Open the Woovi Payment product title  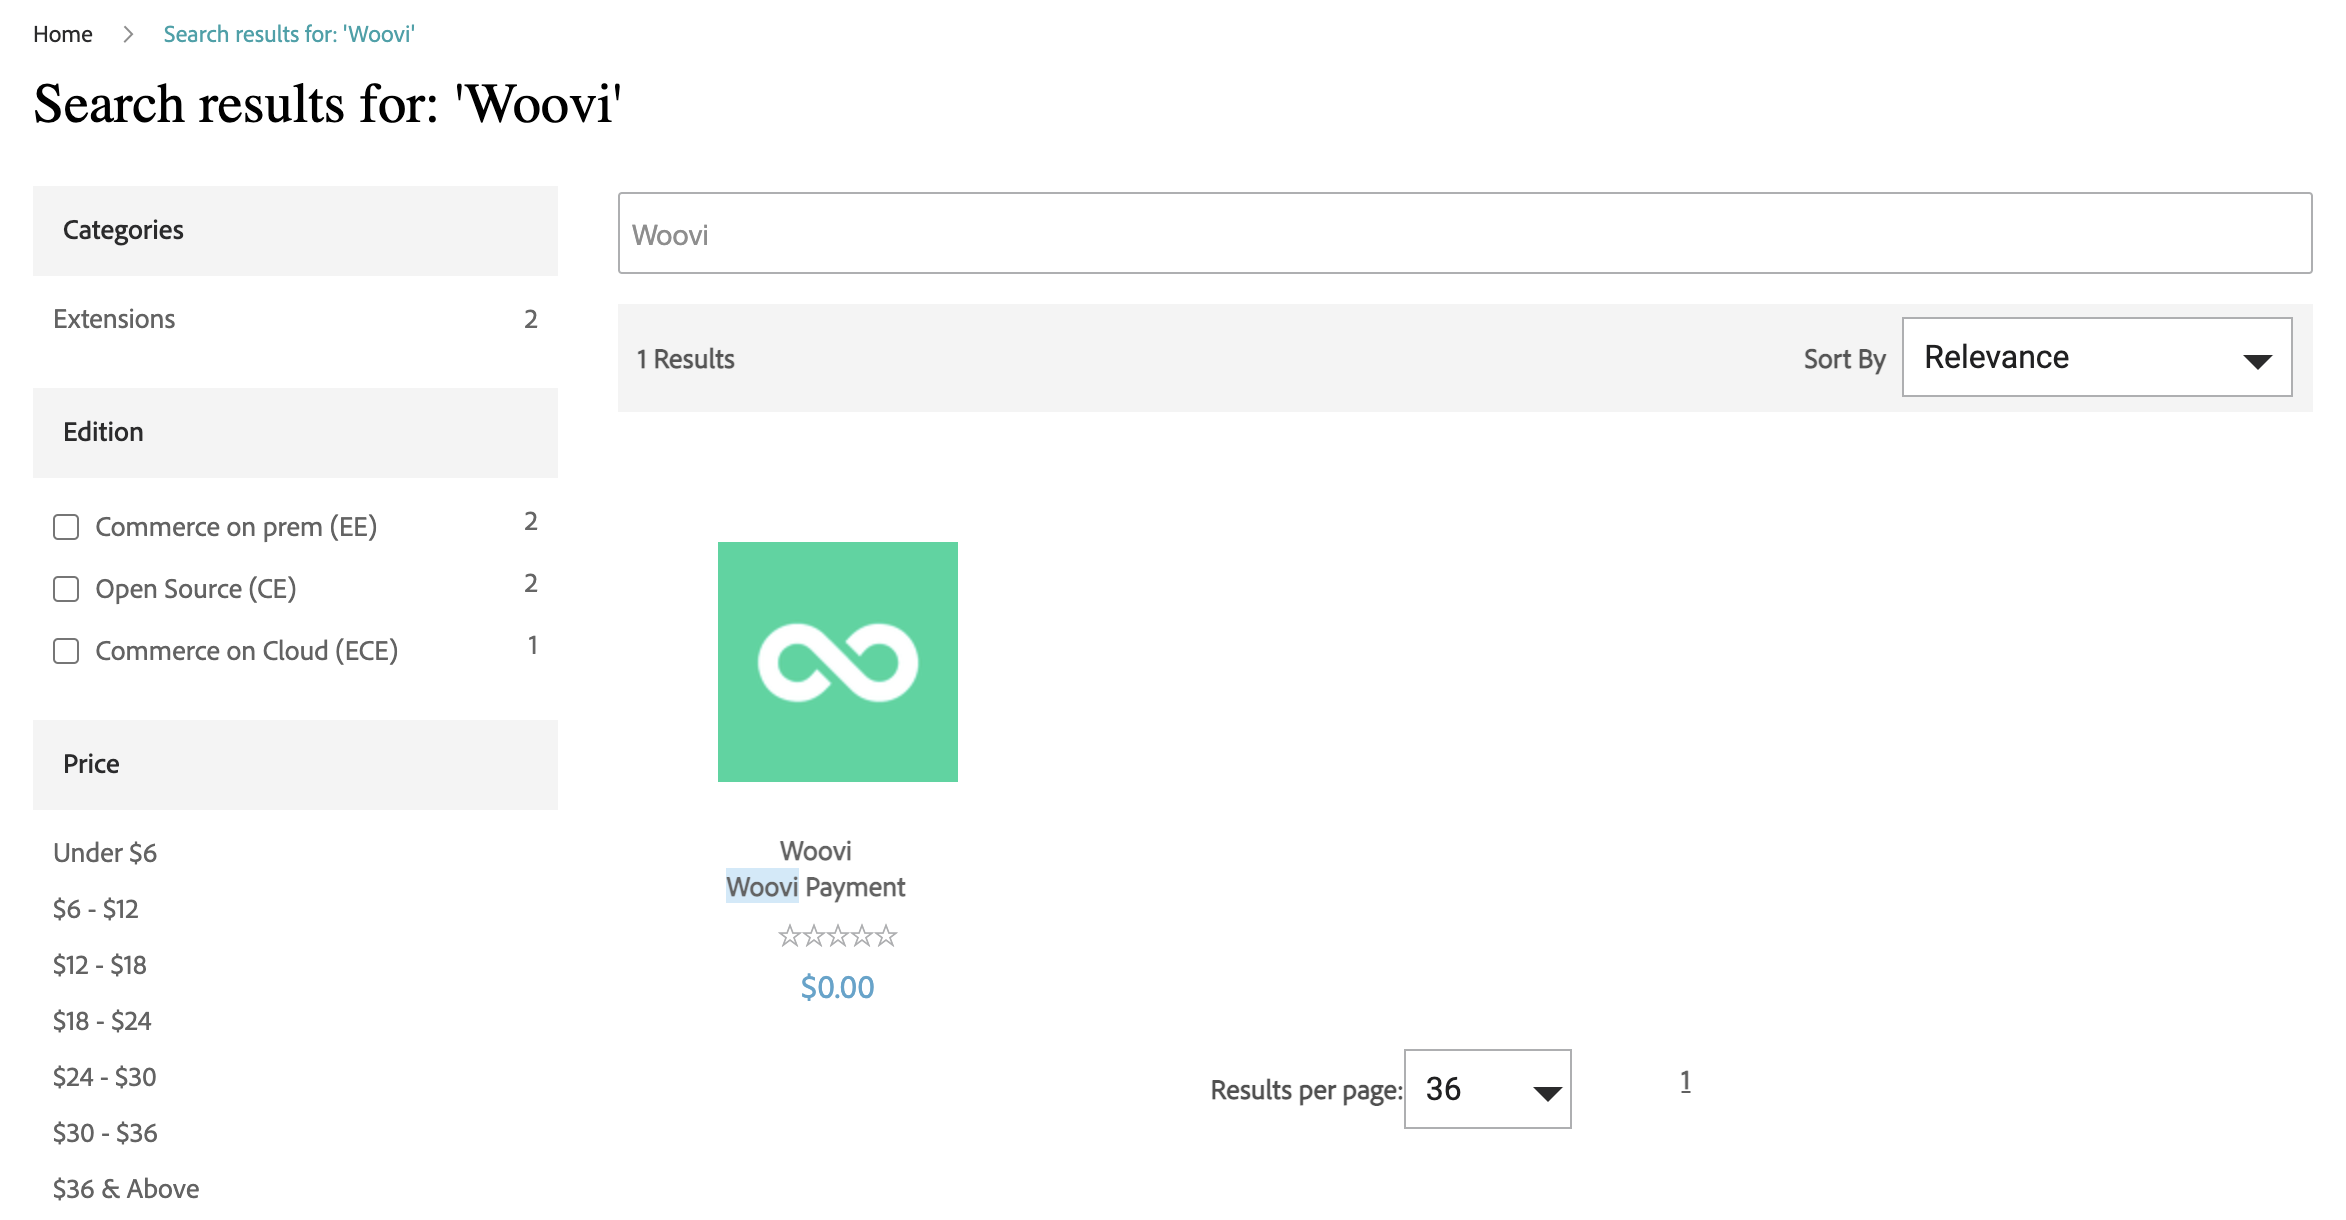click(816, 887)
